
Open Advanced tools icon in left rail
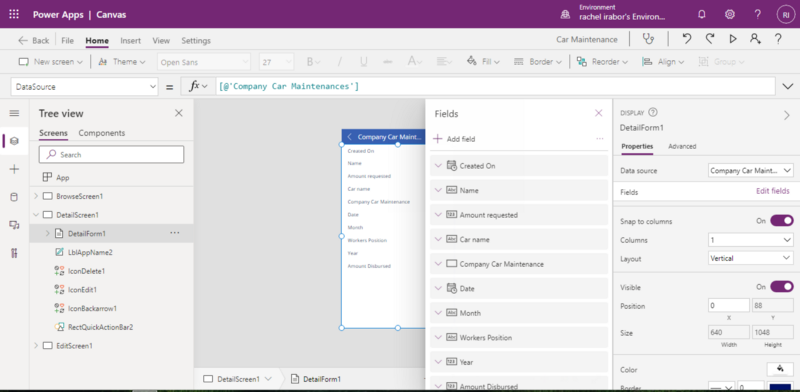[x=14, y=253]
